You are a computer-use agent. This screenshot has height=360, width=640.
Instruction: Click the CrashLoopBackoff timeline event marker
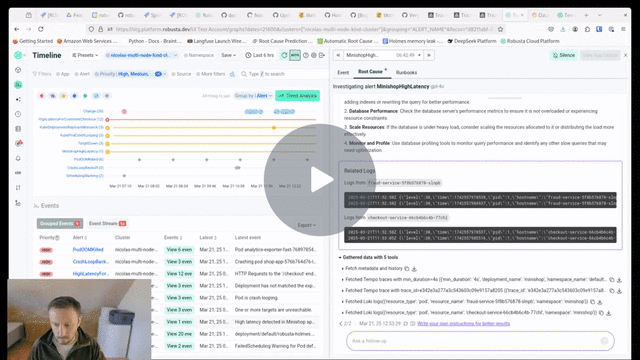tap(238, 168)
